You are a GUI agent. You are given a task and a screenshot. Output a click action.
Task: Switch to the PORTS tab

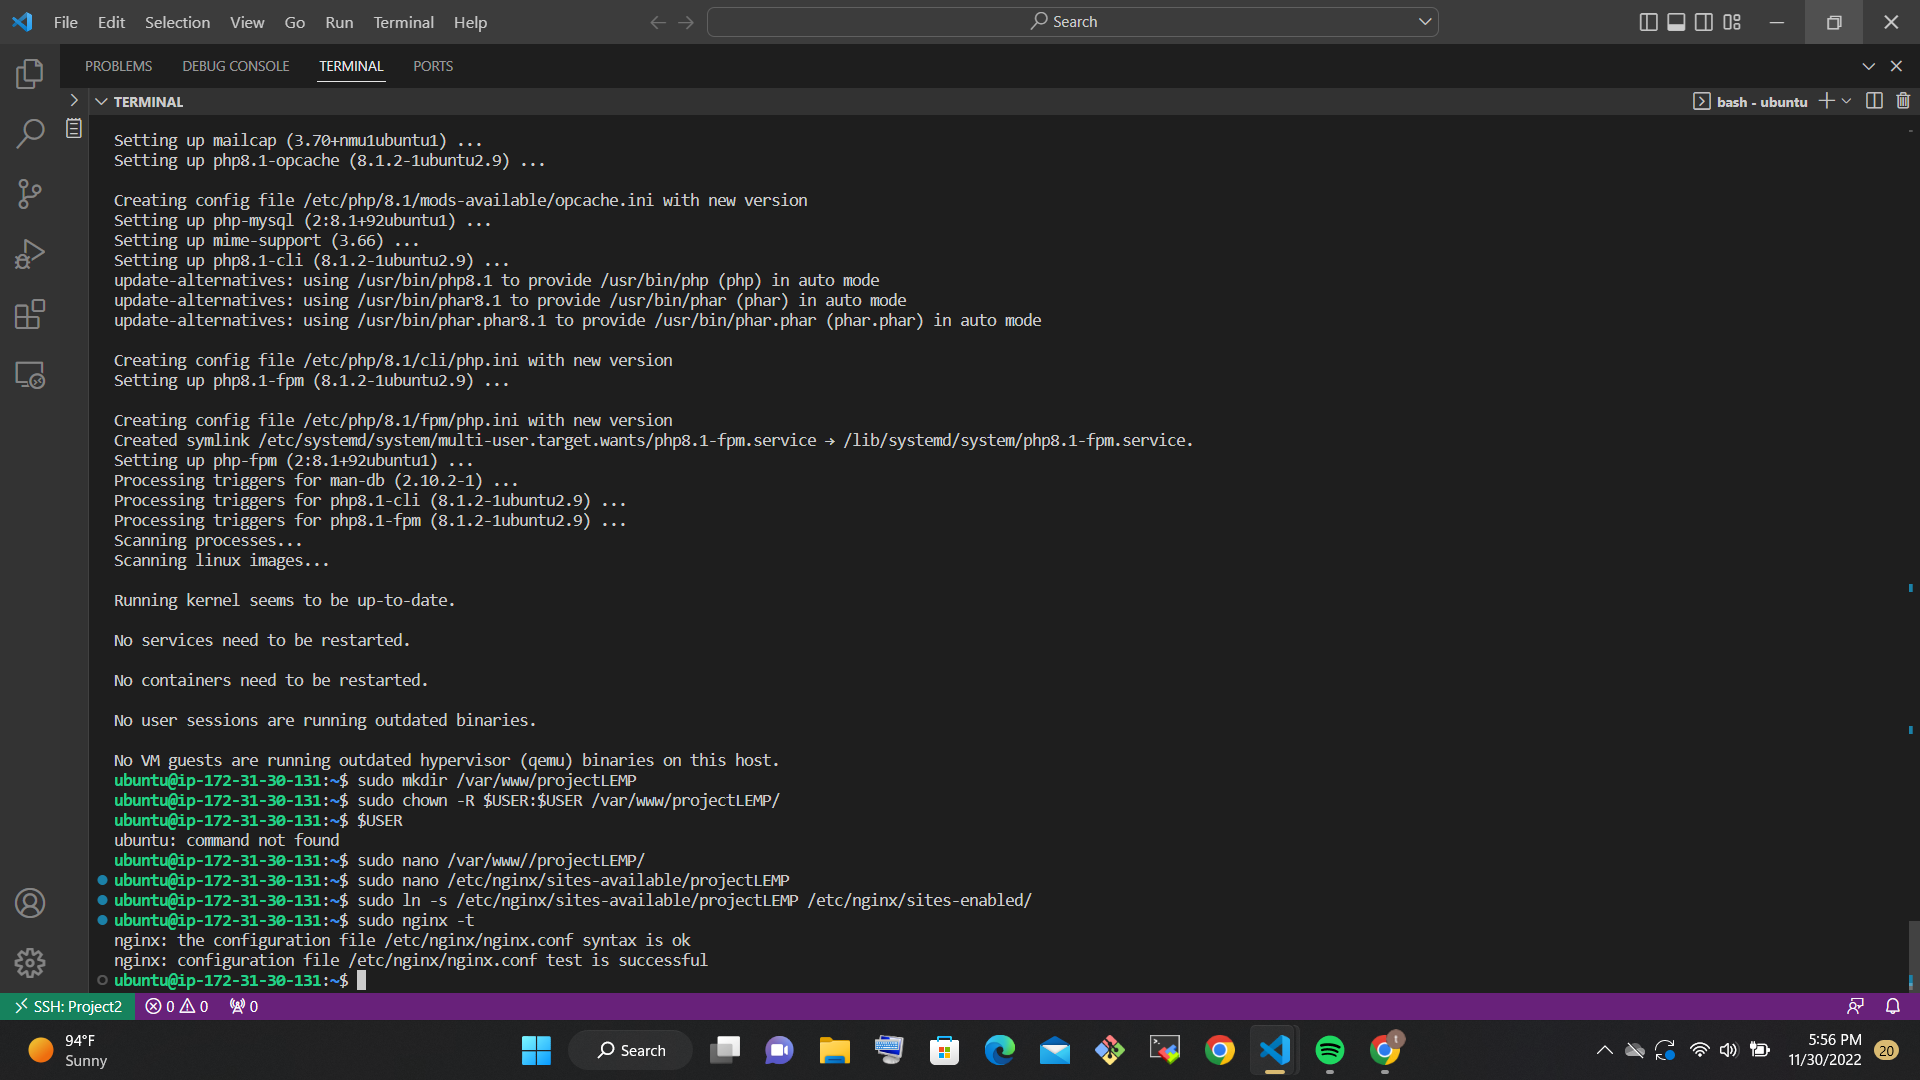pos(433,66)
